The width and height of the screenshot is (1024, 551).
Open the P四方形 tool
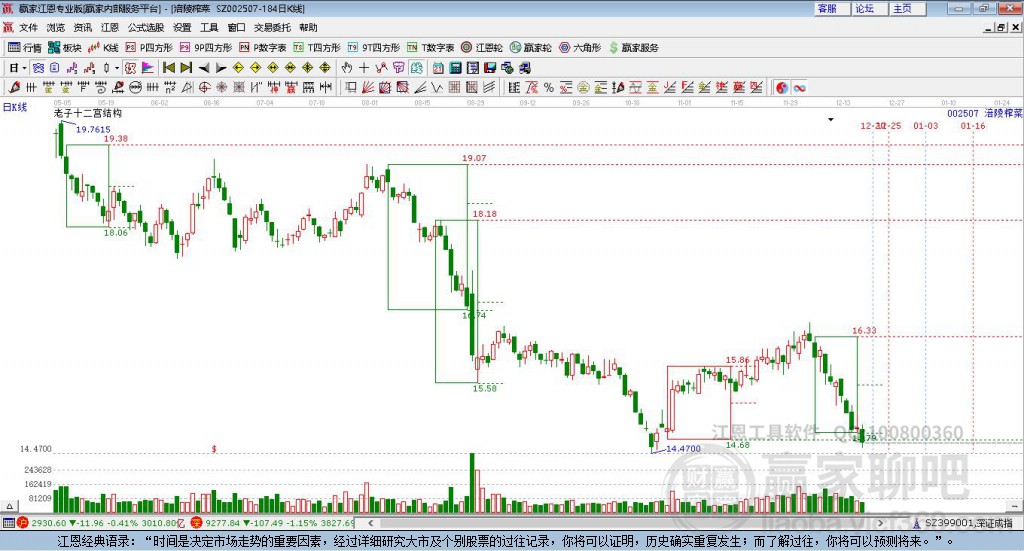[149, 48]
